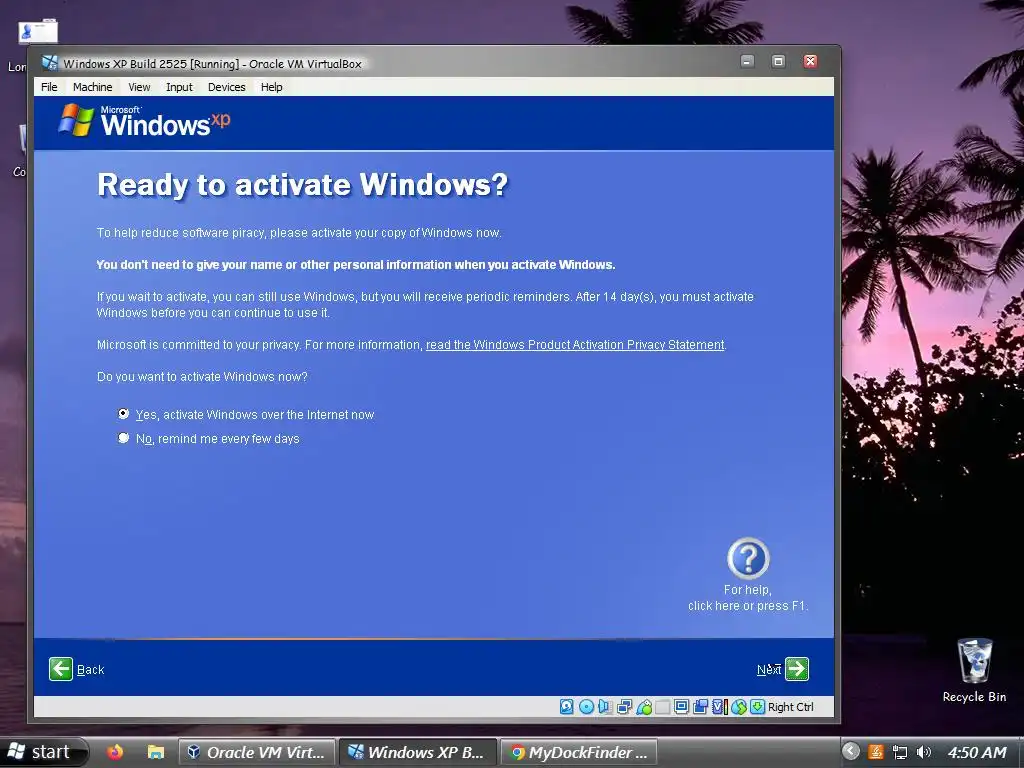Click the recording icon in VirtualBox status bar

pos(701,707)
